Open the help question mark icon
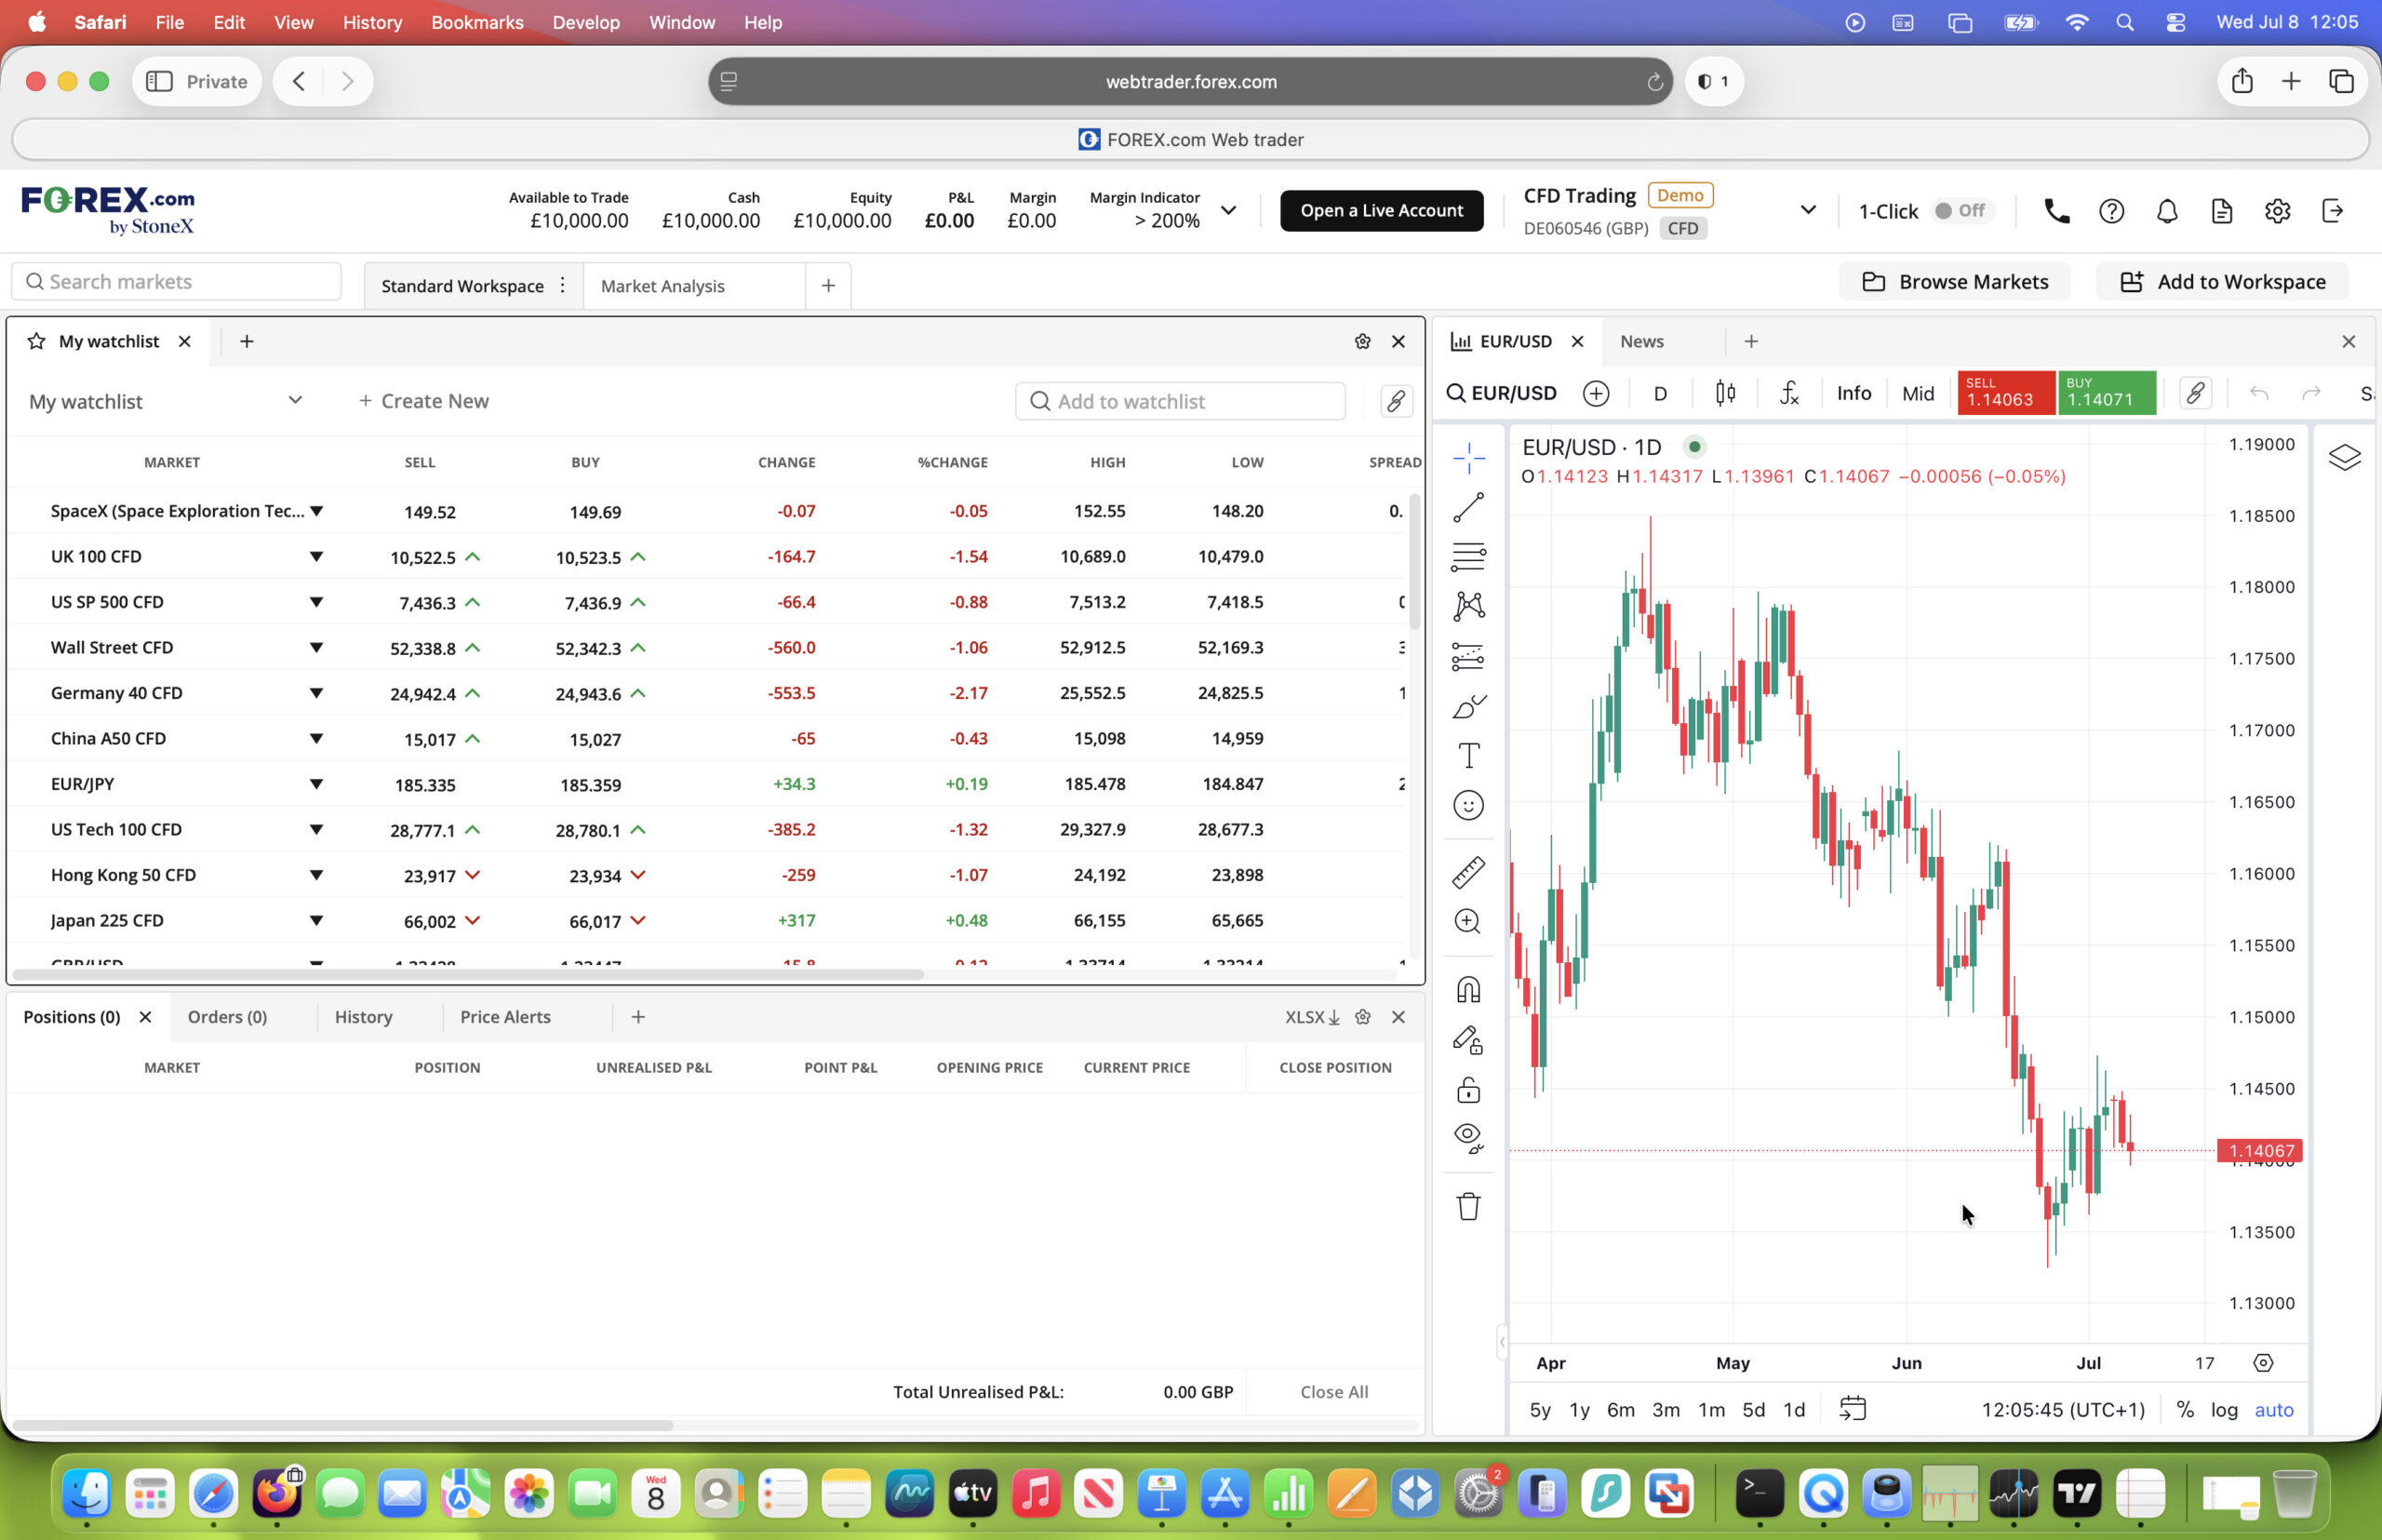 (x=2111, y=211)
